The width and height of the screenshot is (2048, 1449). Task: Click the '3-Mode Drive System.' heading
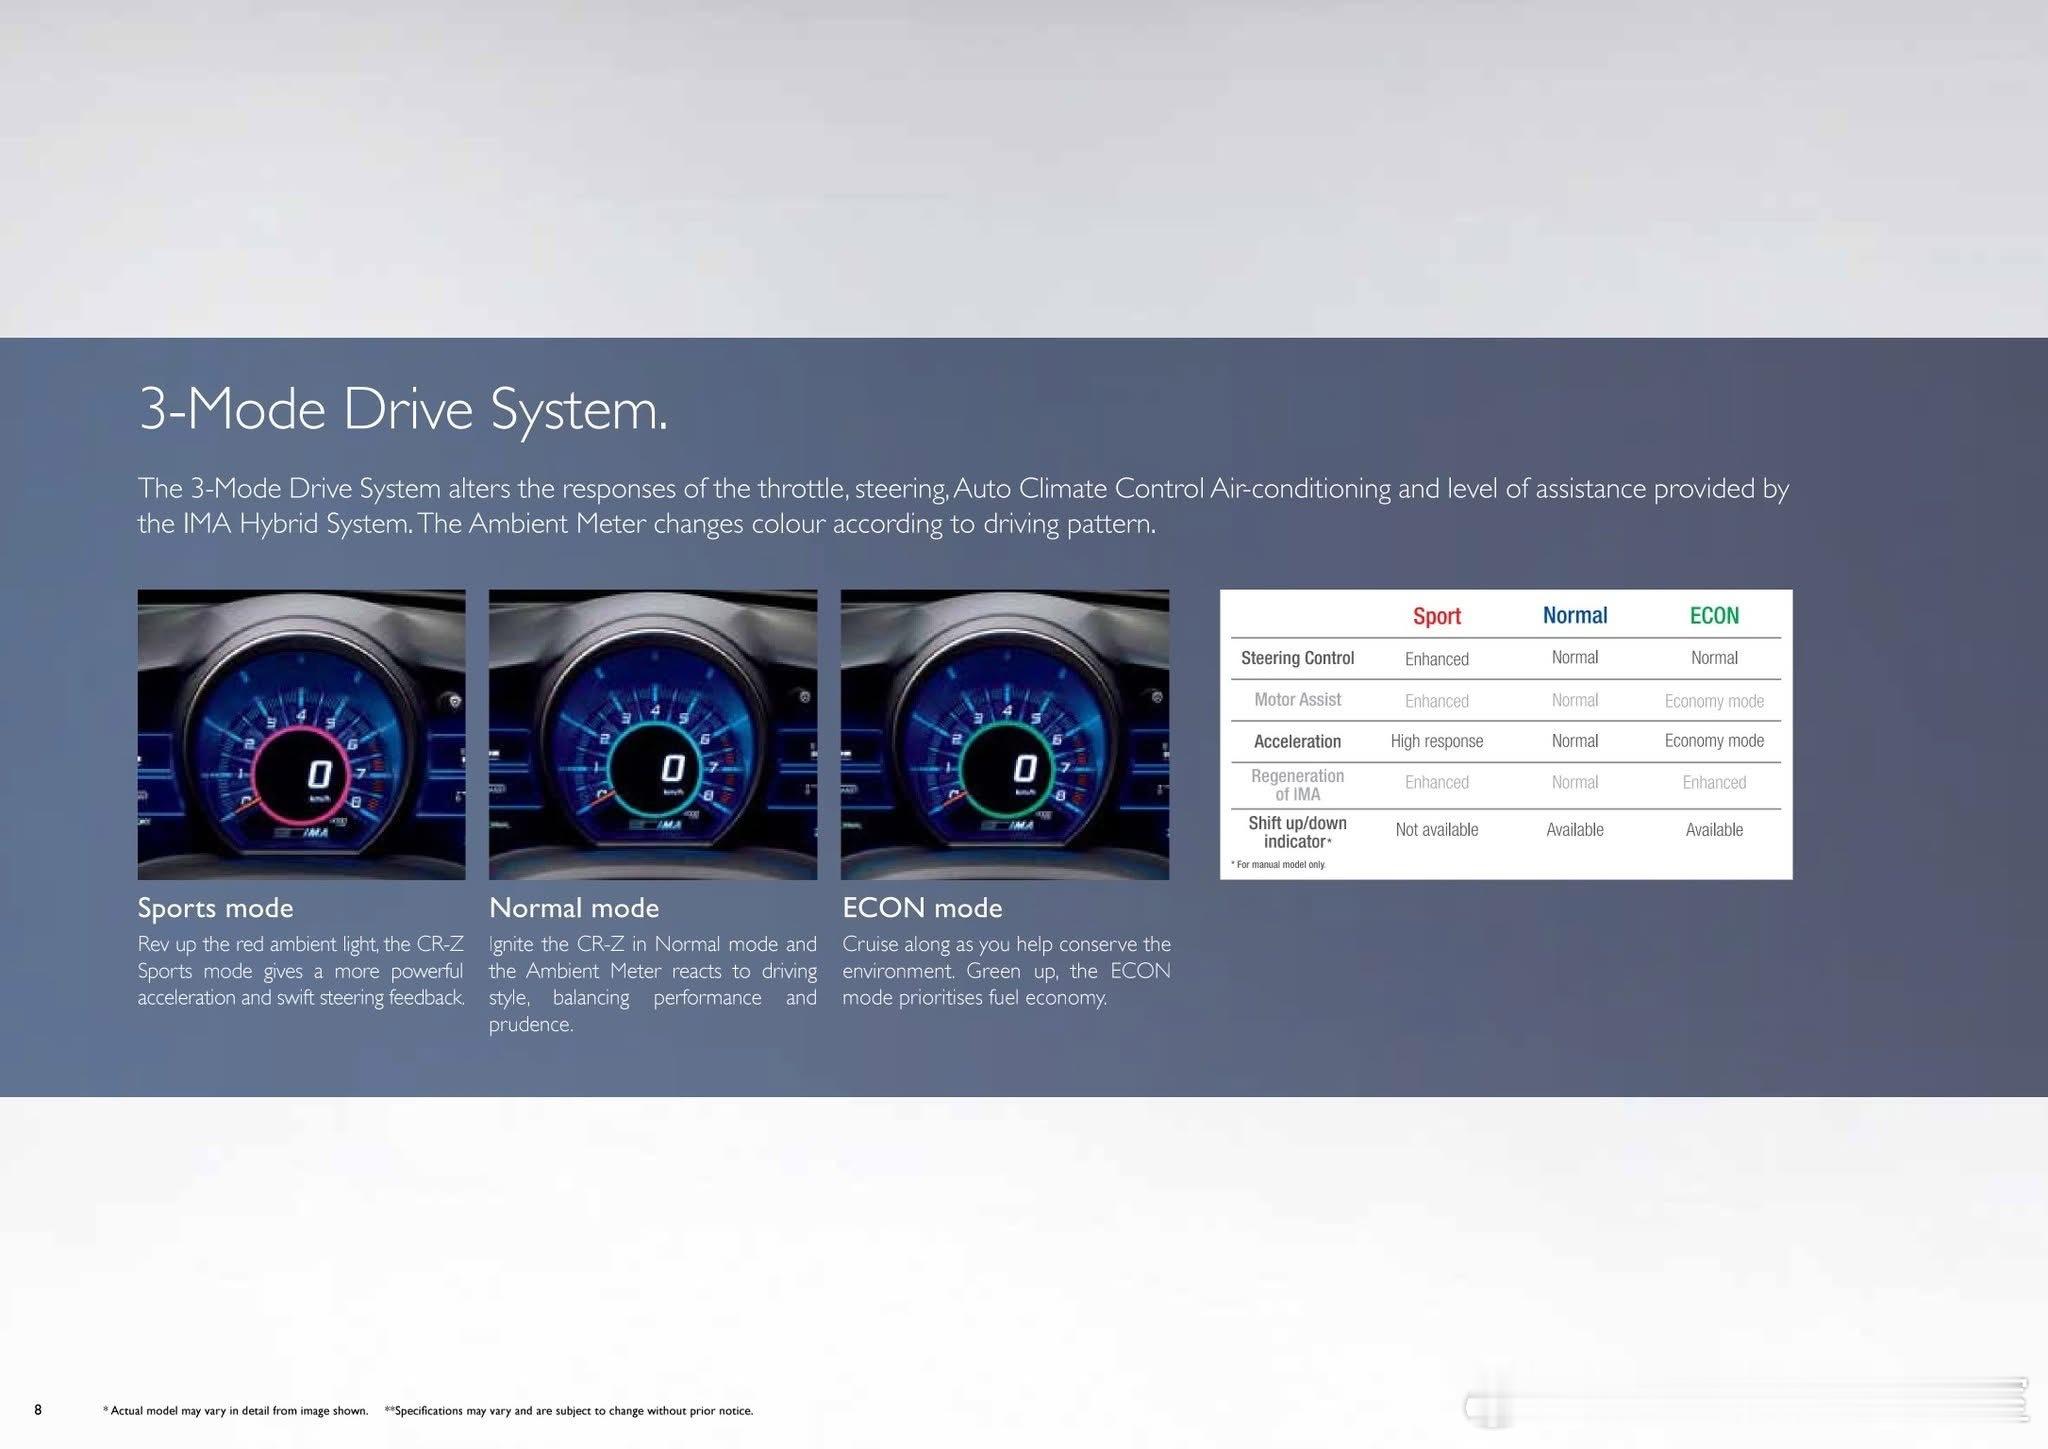pyautogui.click(x=403, y=409)
